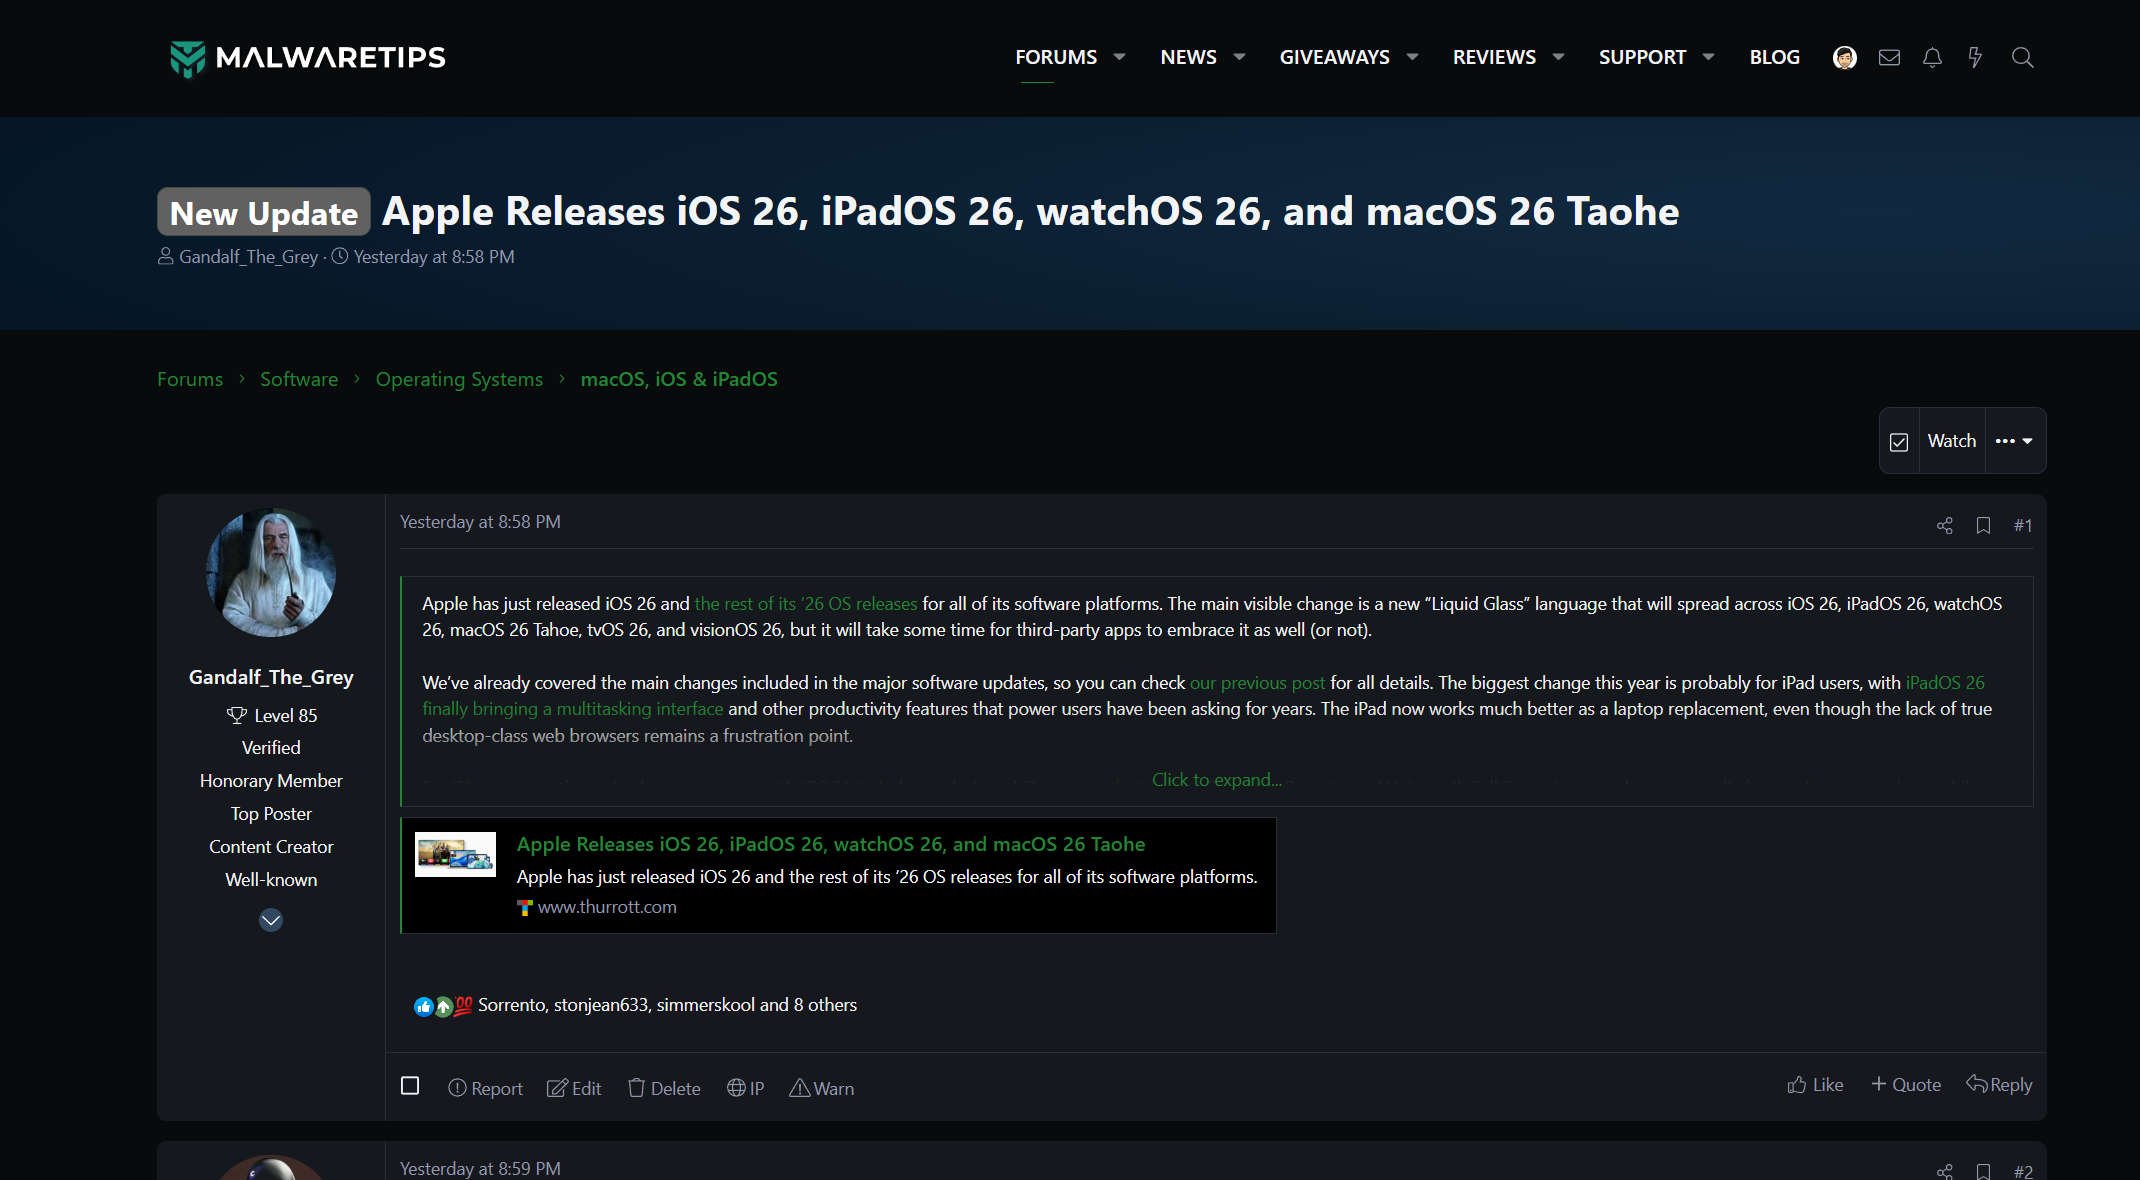Expand Gandalf_The_Grey's user details chevron
The image size is (2140, 1180).
(x=271, y=920)
